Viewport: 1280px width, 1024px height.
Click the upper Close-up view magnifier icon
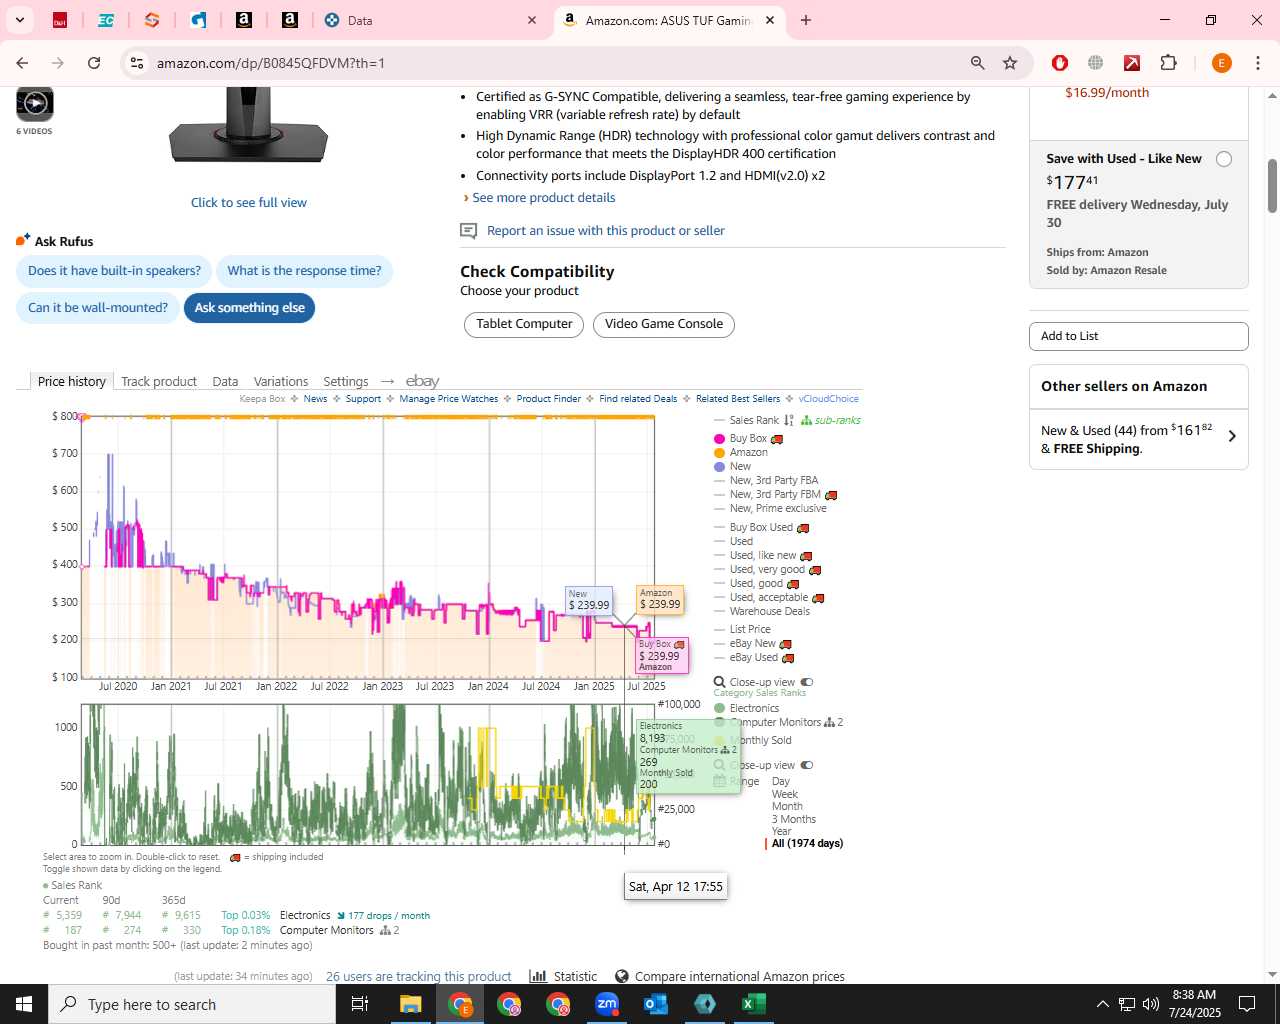tap(719, 682)
